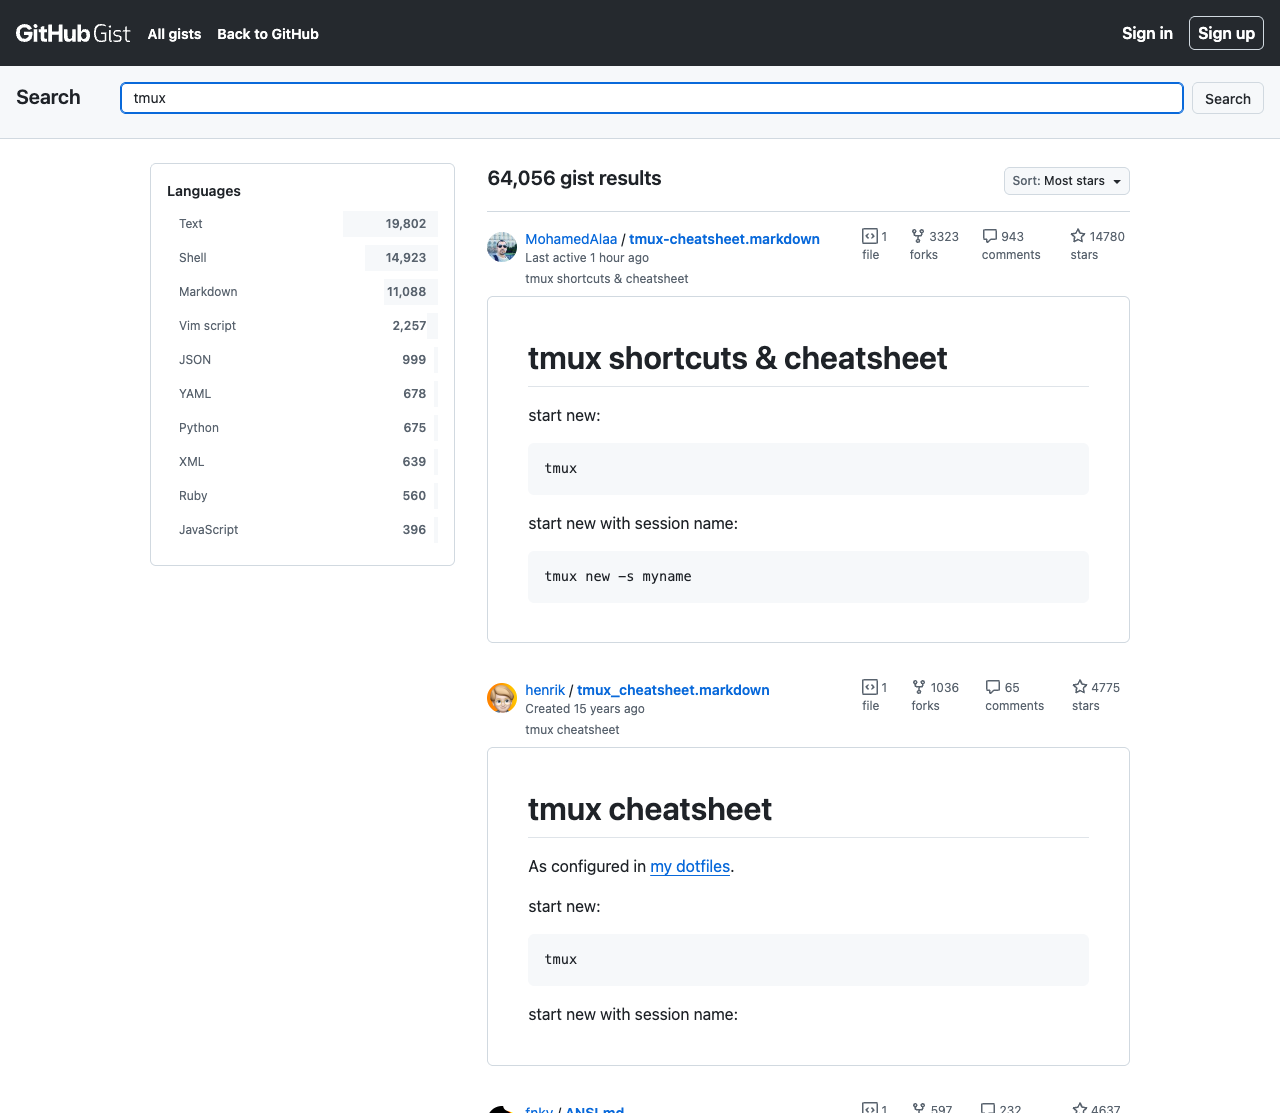Viewport: 1280px width, 1113px height.
Task: Focus the search field containing tmux
Action: click(652, 98)
